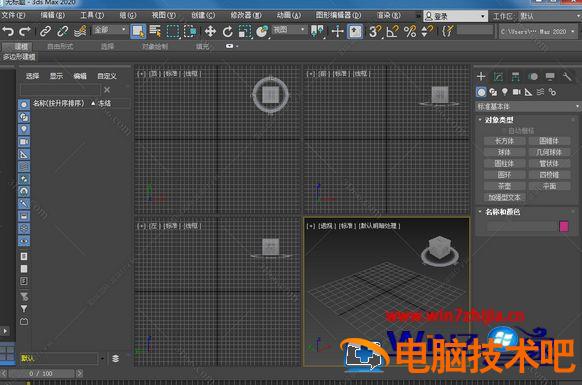Open the standard primitives type dropdown
Image resolution: width=582 pixels, height=385 pixels.
(527, 107)
